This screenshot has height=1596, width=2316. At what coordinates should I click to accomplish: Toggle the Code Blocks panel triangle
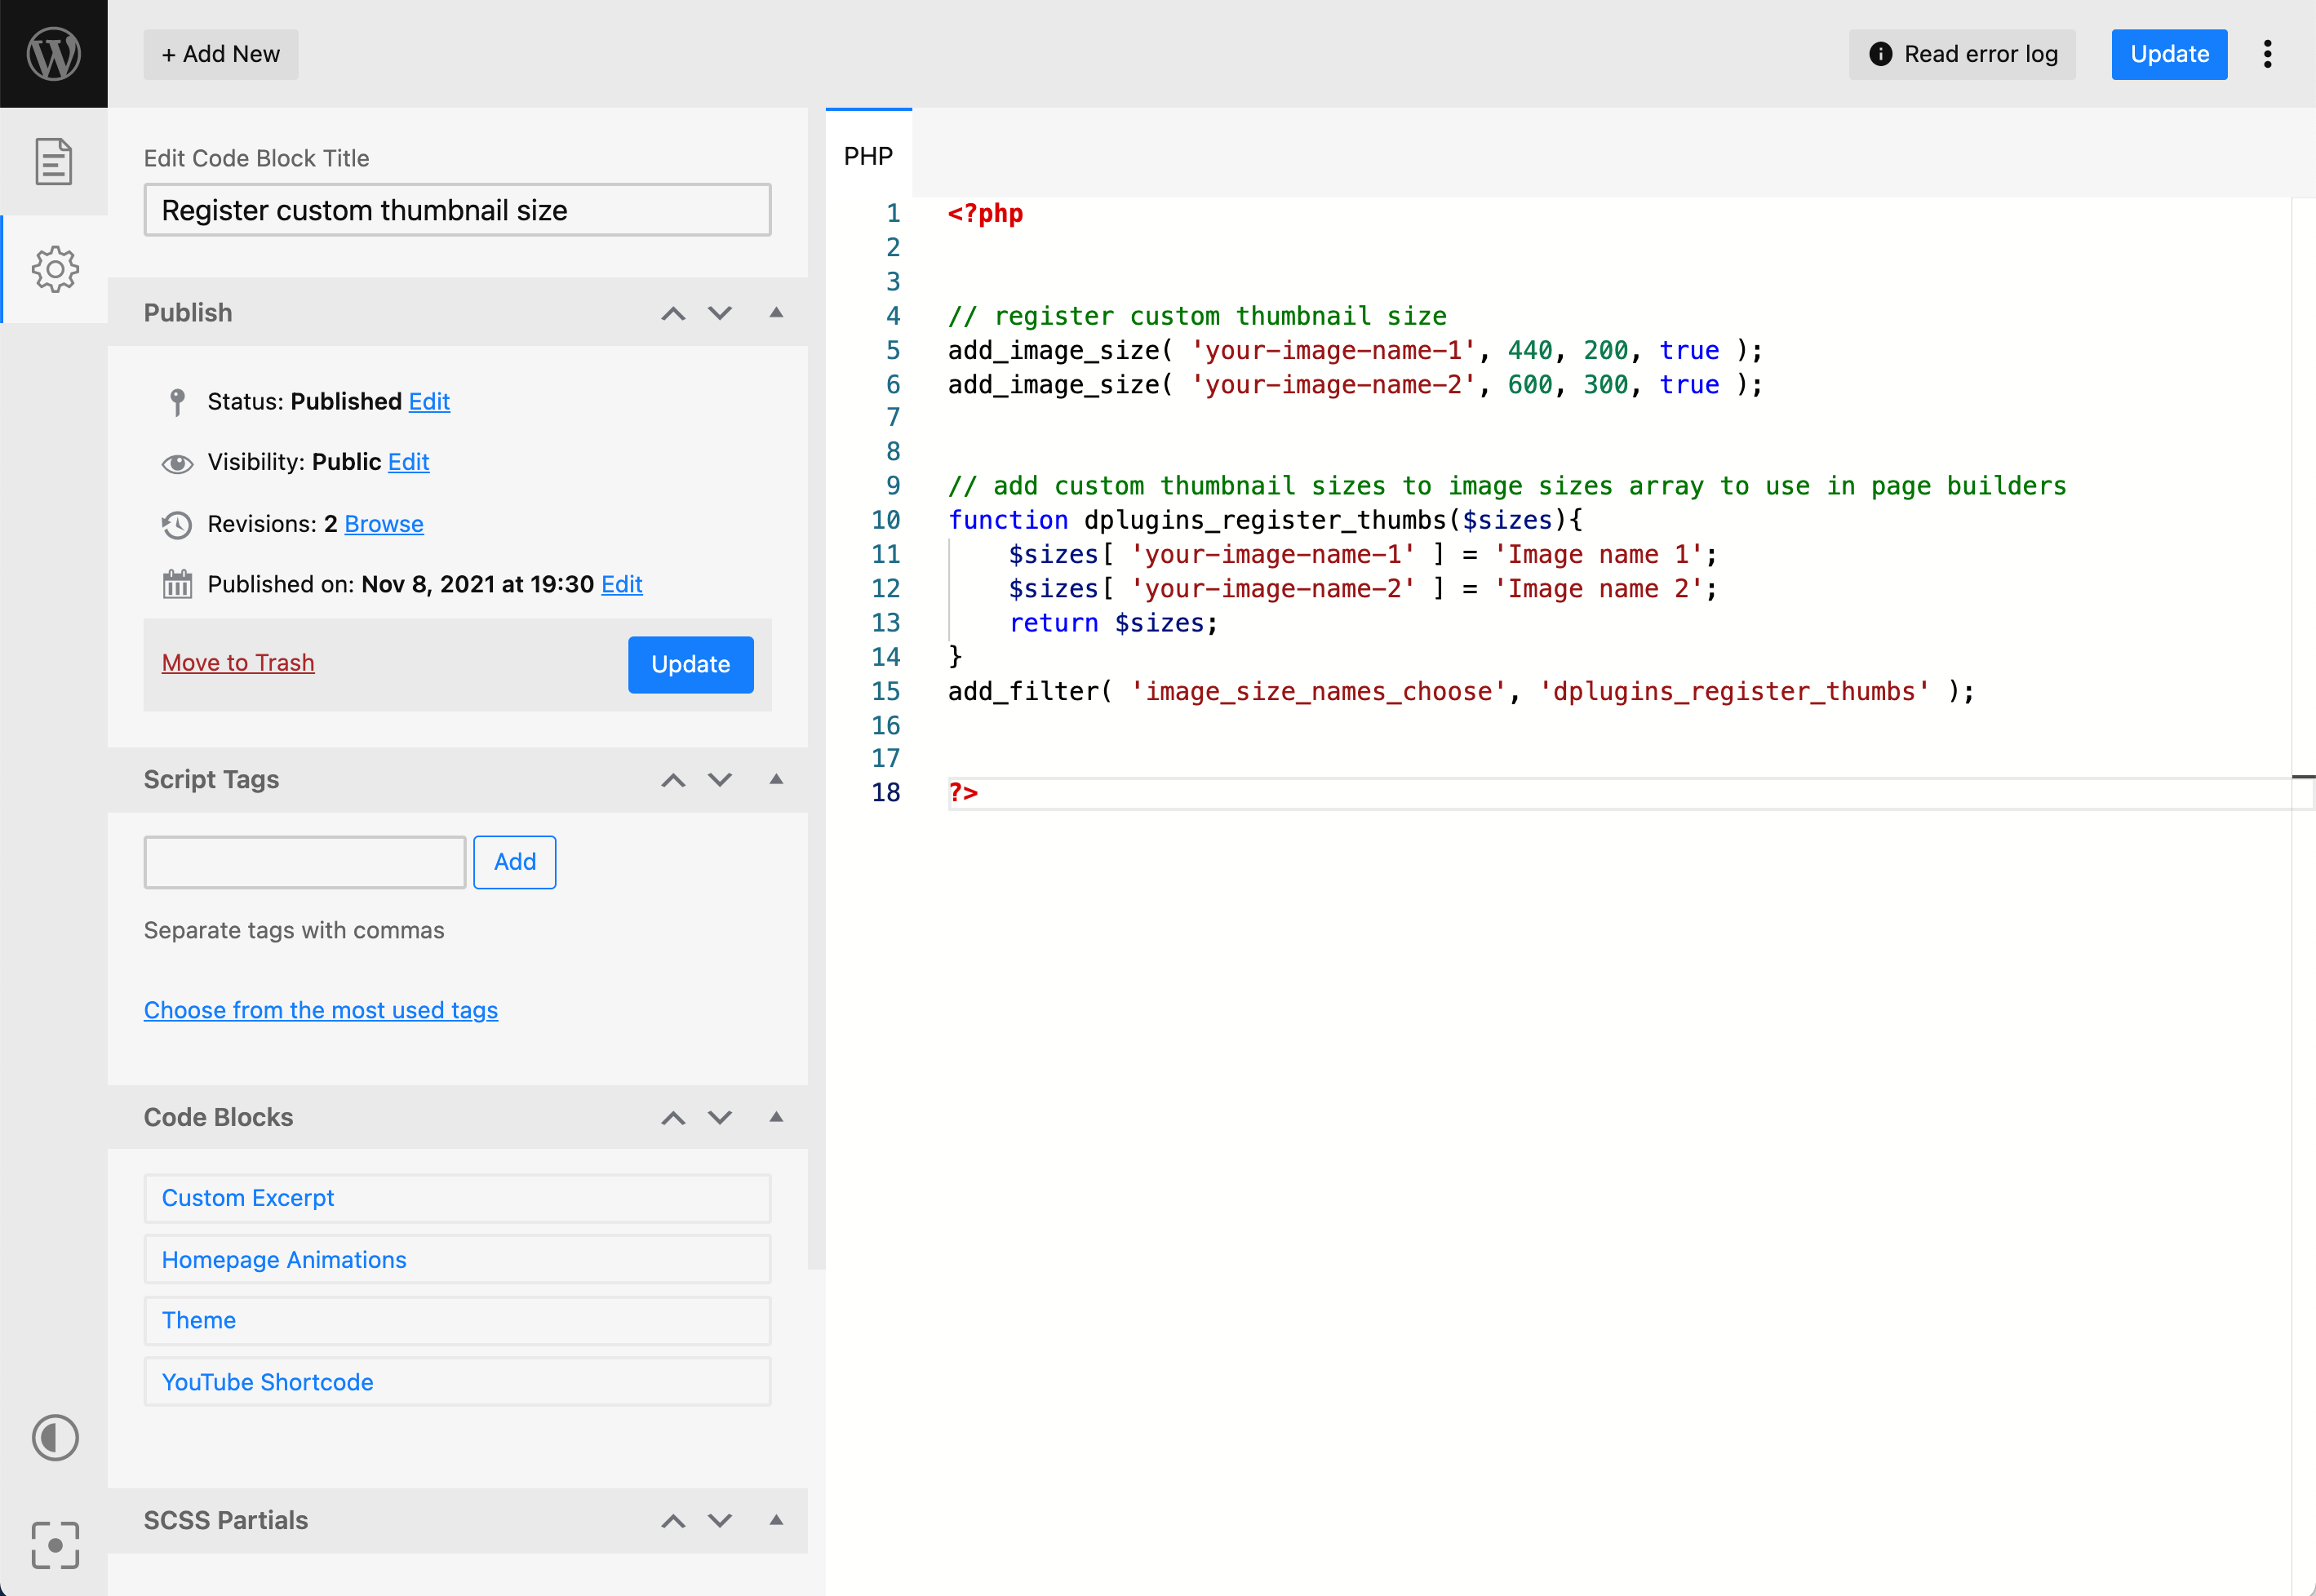click(x=776, y=1116)
